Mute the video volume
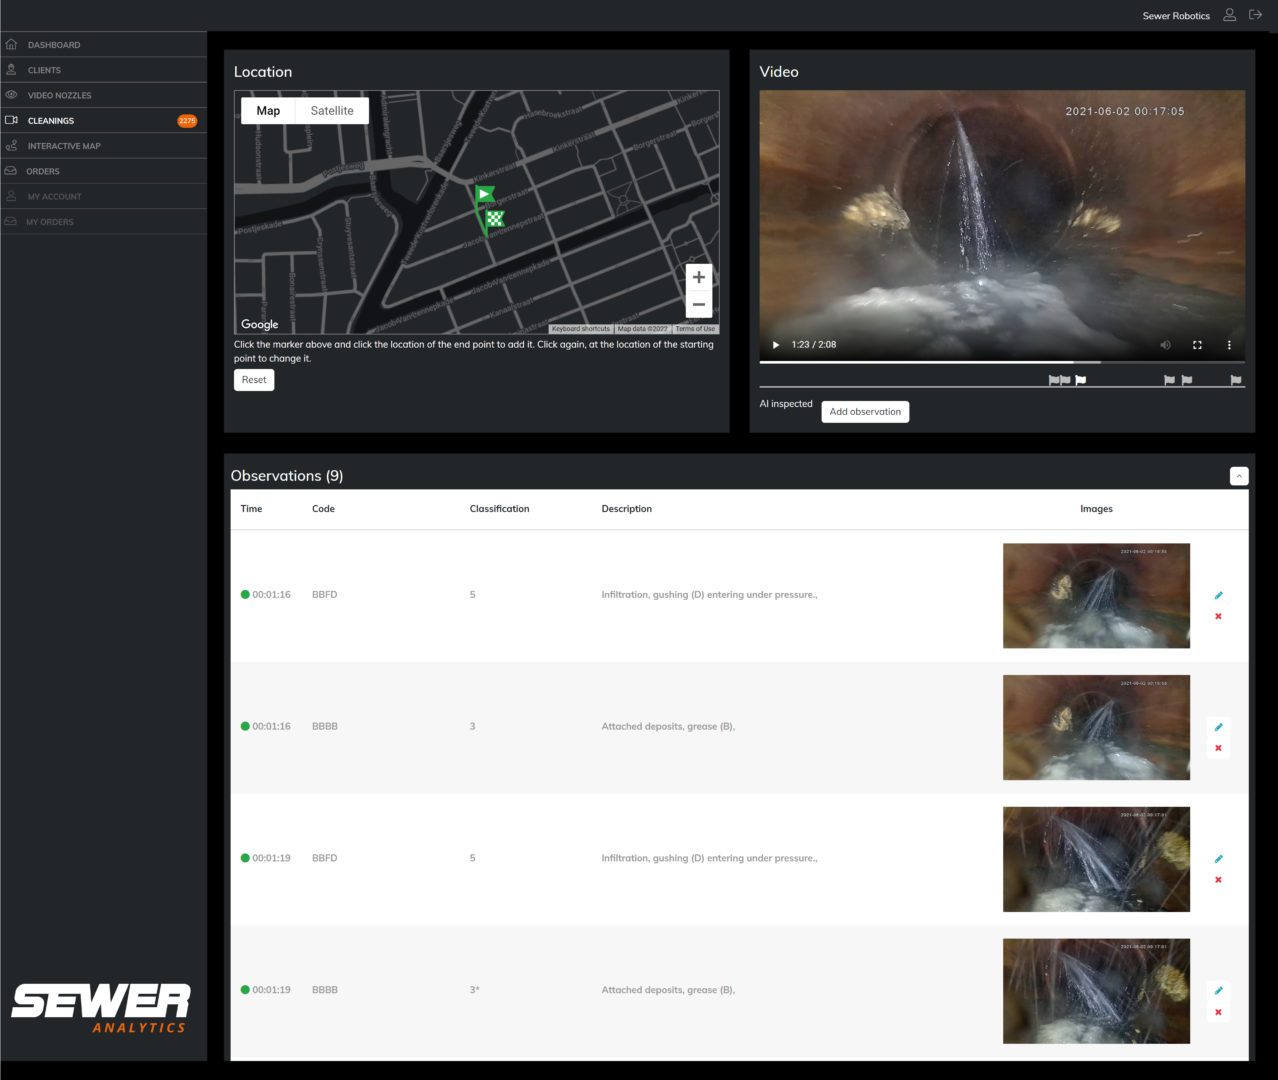This screenshot has height=1080, width=1278. (1165, 345)
